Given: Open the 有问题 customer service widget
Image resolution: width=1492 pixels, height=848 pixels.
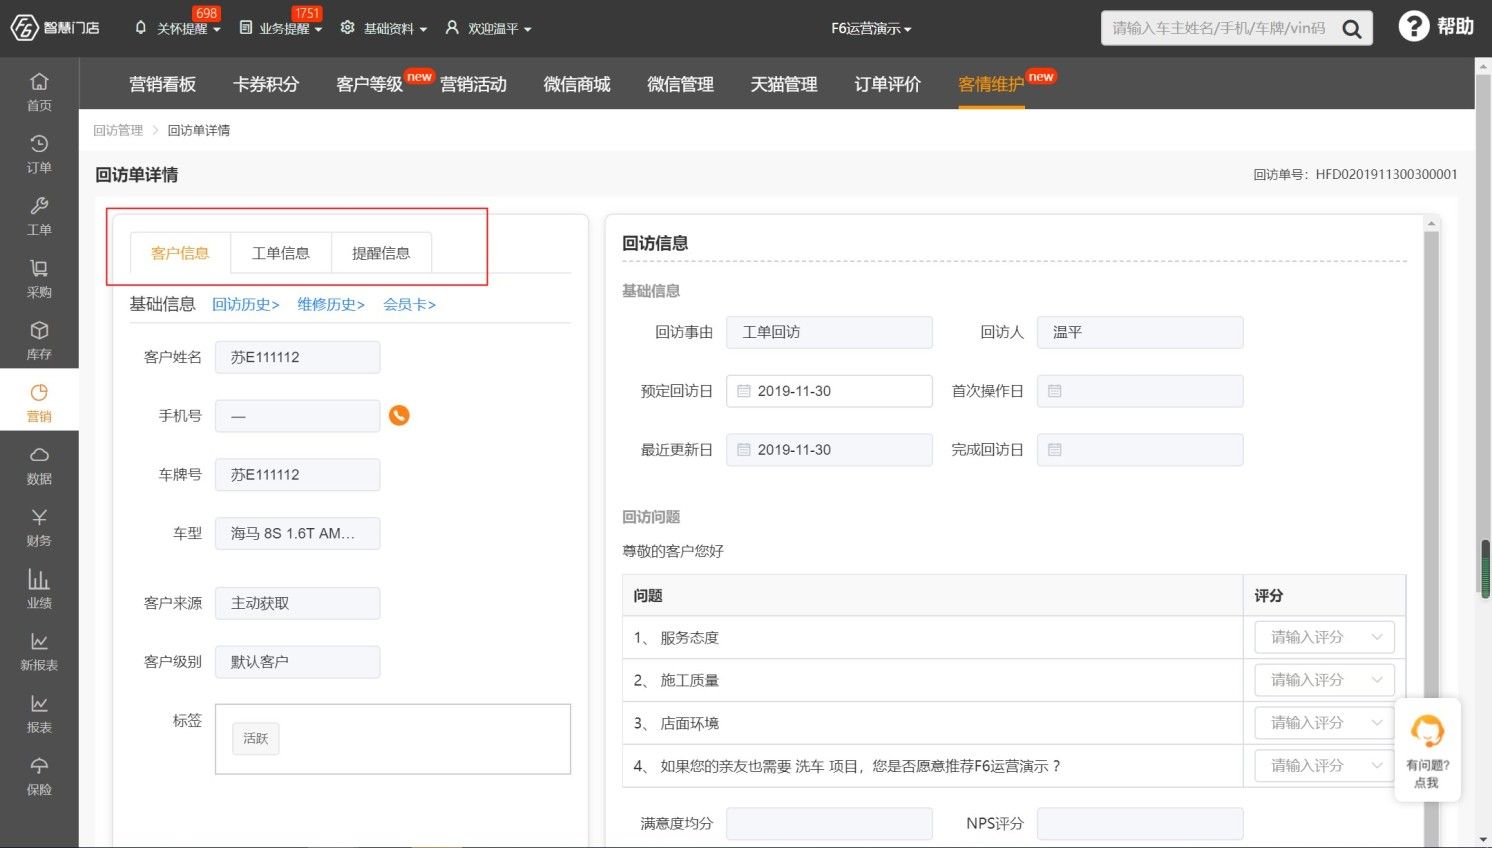Looking at the screenshot, I should pos(1427,749).
